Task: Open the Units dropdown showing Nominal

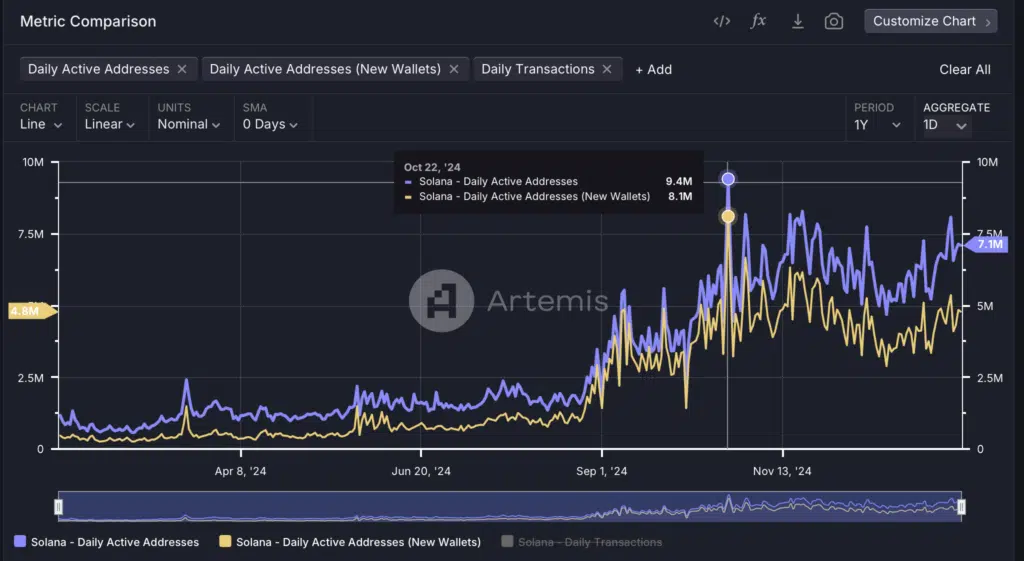Action: coord(189,125)
